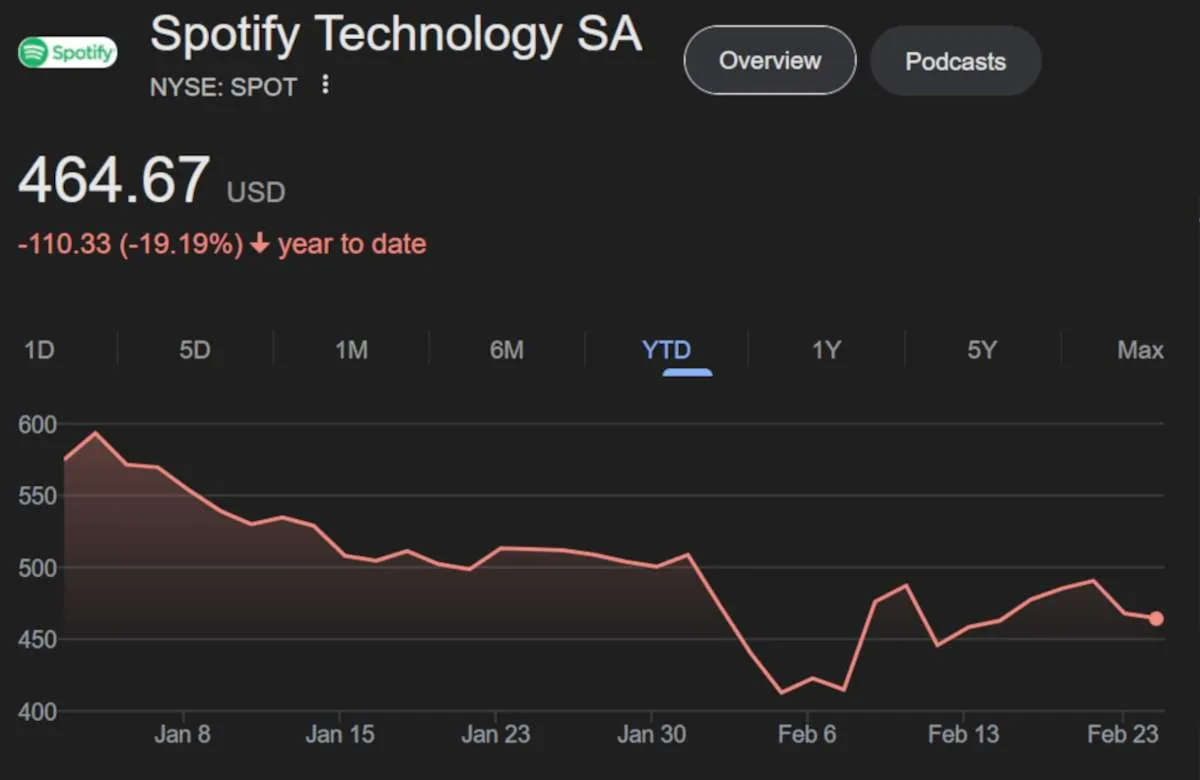
Task: Click the Feb 6 date axis label
Action: (806, 735)
